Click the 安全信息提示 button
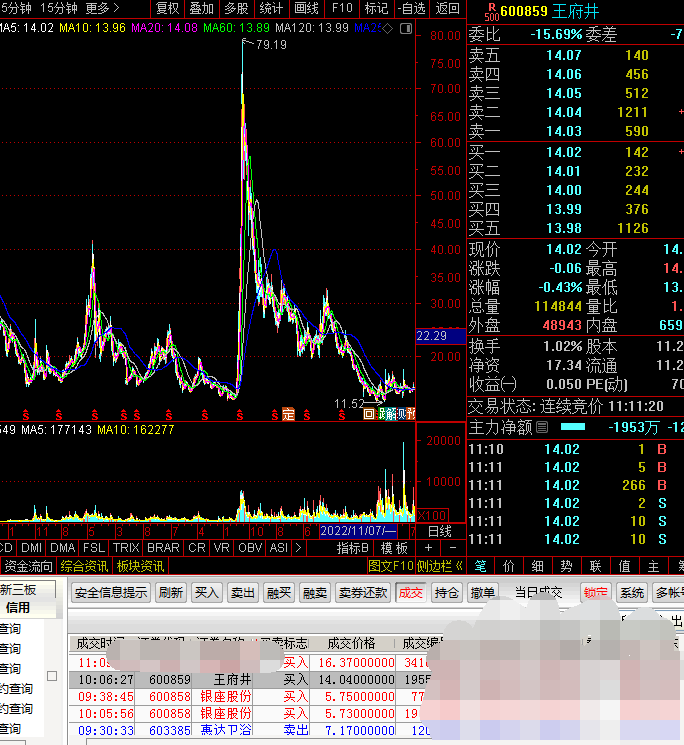Image resolution: width=684 pixels, height=745 pixels. (x=111, y=592)
